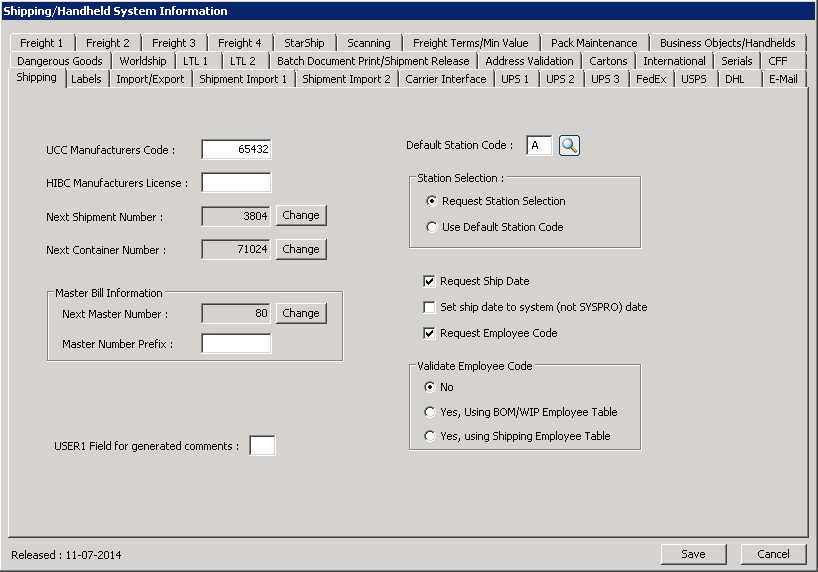
Task: Click the Cancel button
Action: click(x=773, y=554)
